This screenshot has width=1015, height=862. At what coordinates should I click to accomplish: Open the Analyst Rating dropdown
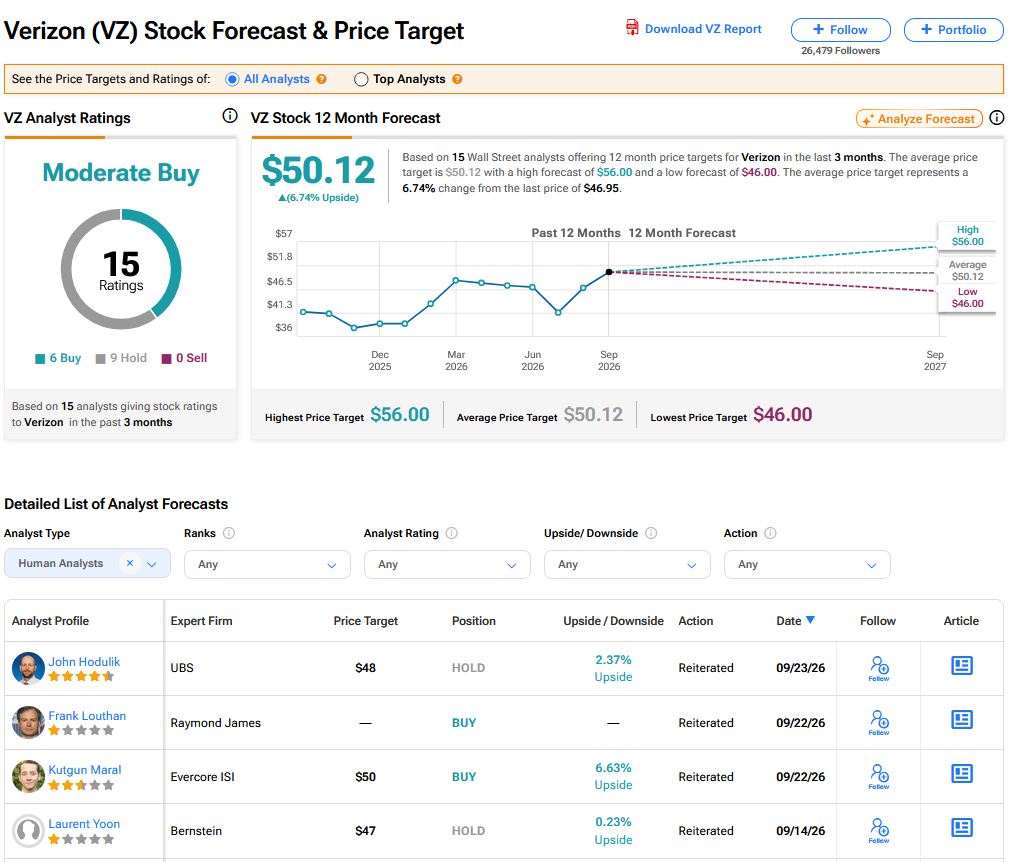[x=447, y=564]
